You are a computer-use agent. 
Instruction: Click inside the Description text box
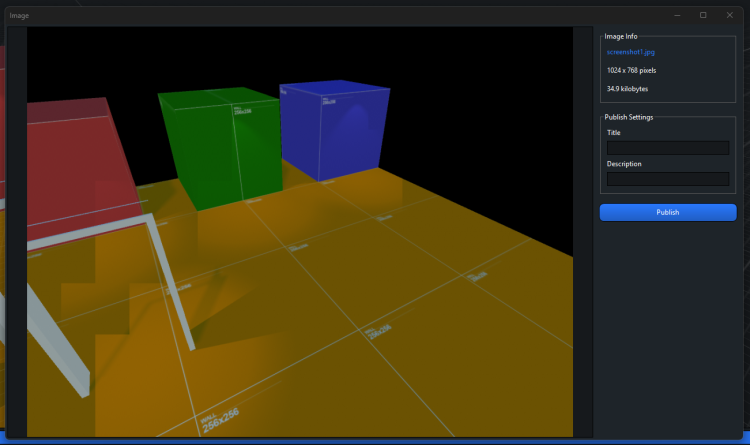[x=667, y=179]
